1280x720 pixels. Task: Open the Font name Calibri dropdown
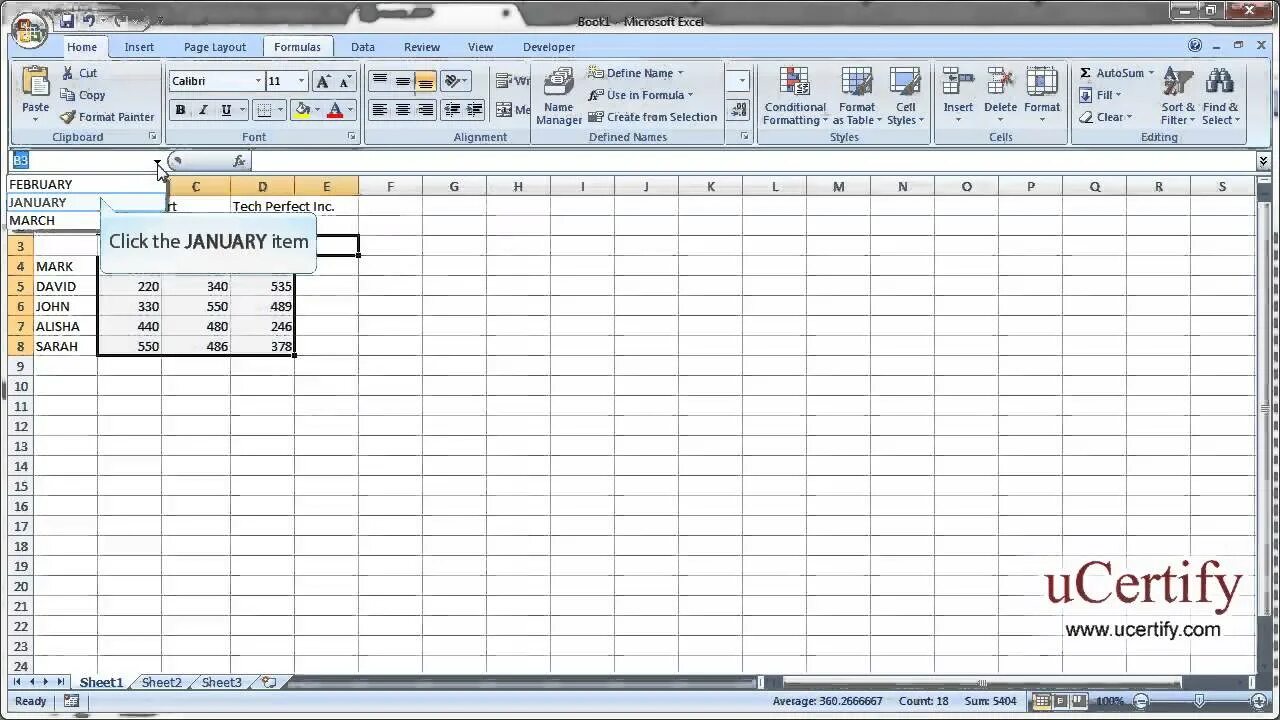[x=258, y=81]
